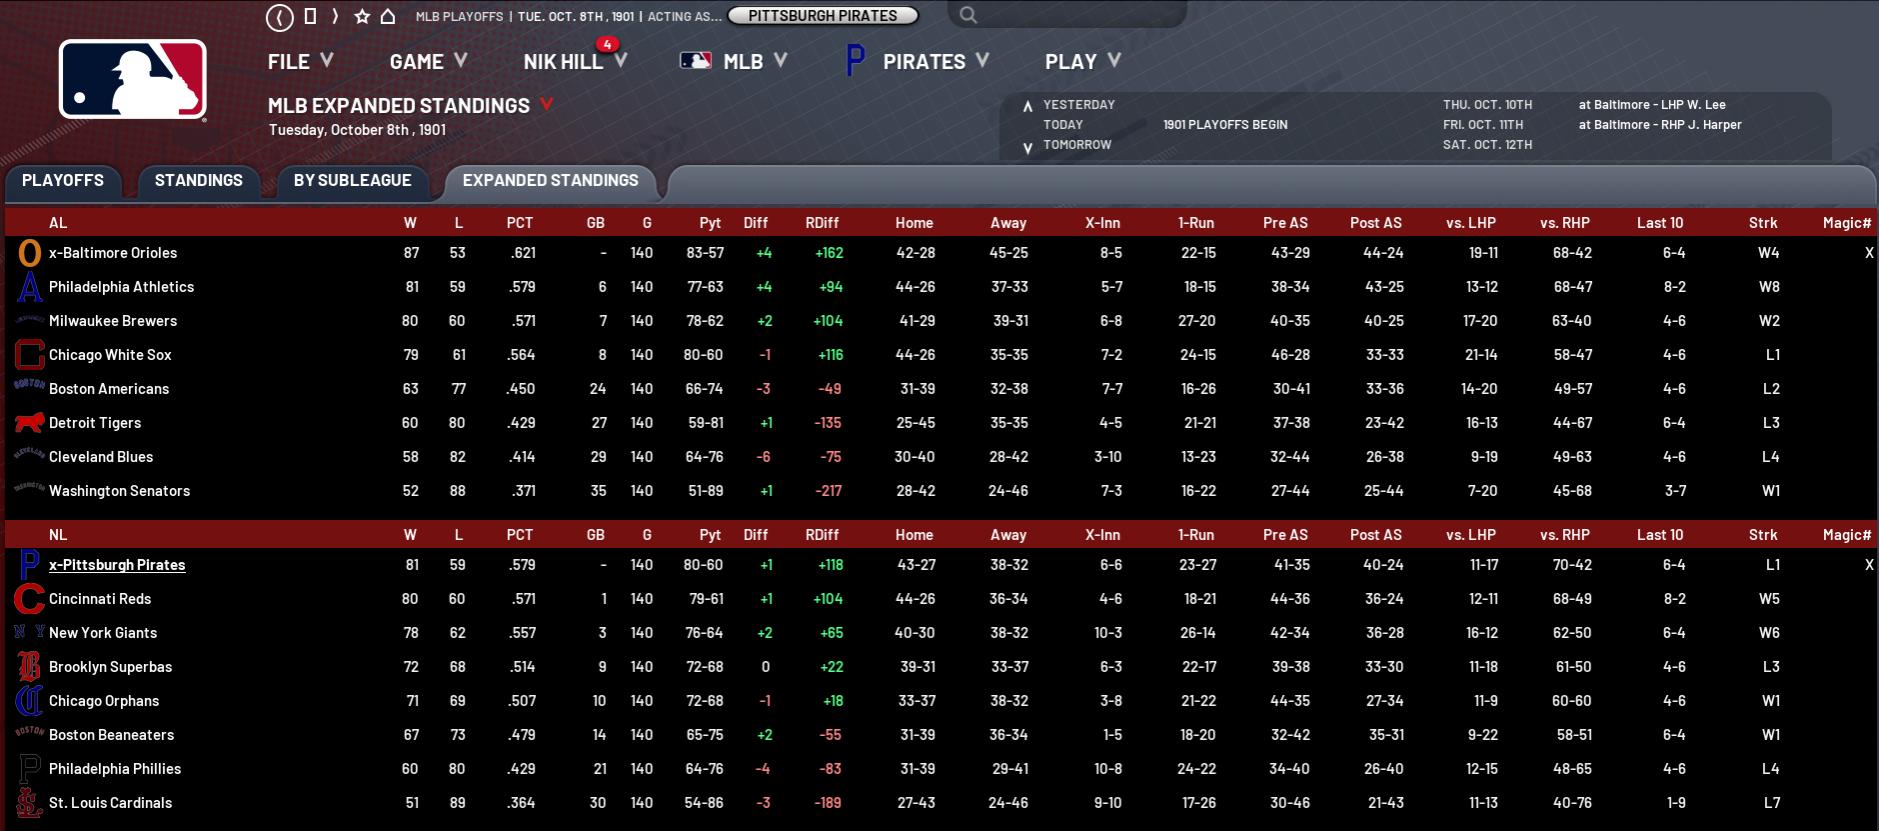Viewport: 1879px width, 831px height.
Task: Switch to the BY SUBLEAGUE tab
Action: pyautogui.click(x=352, y=180)
